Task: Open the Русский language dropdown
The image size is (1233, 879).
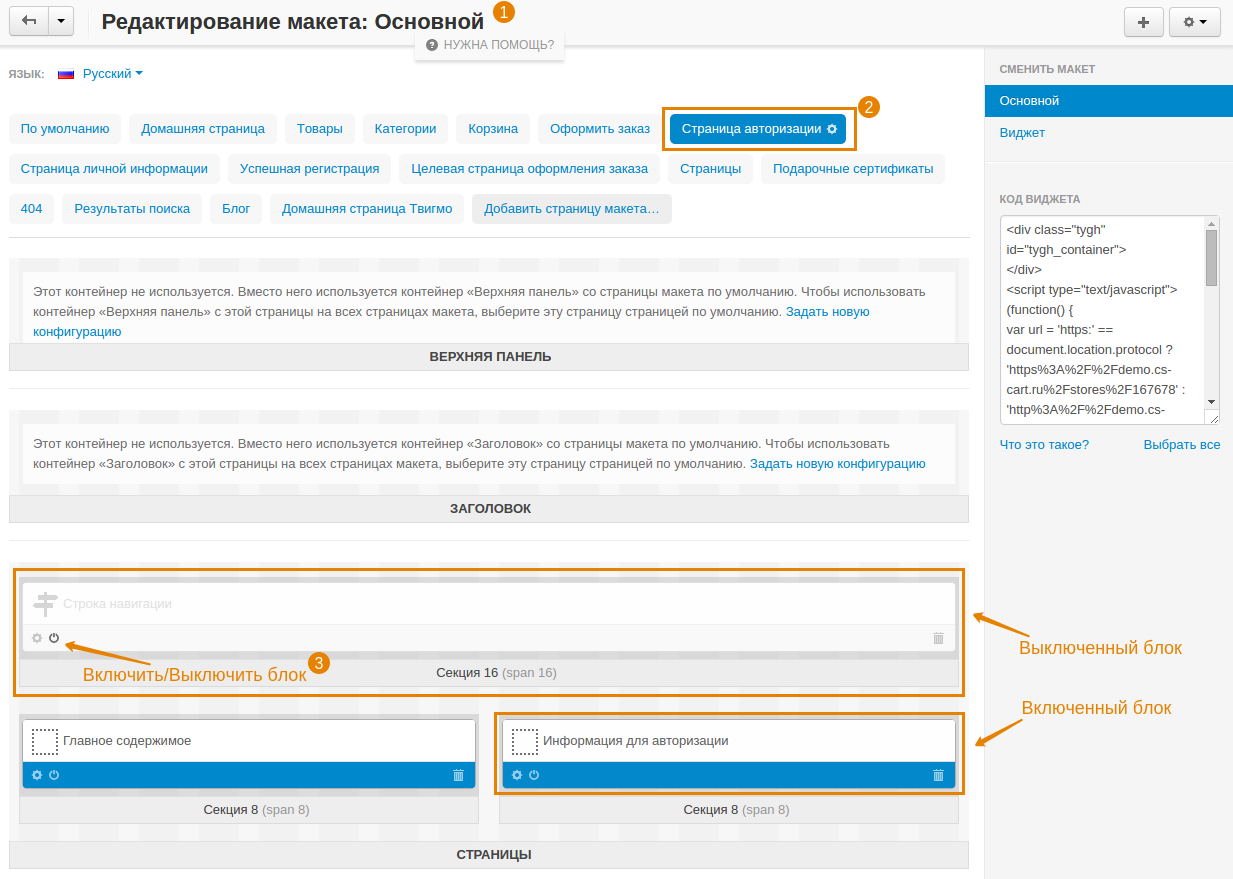Action: click(112, 73)
